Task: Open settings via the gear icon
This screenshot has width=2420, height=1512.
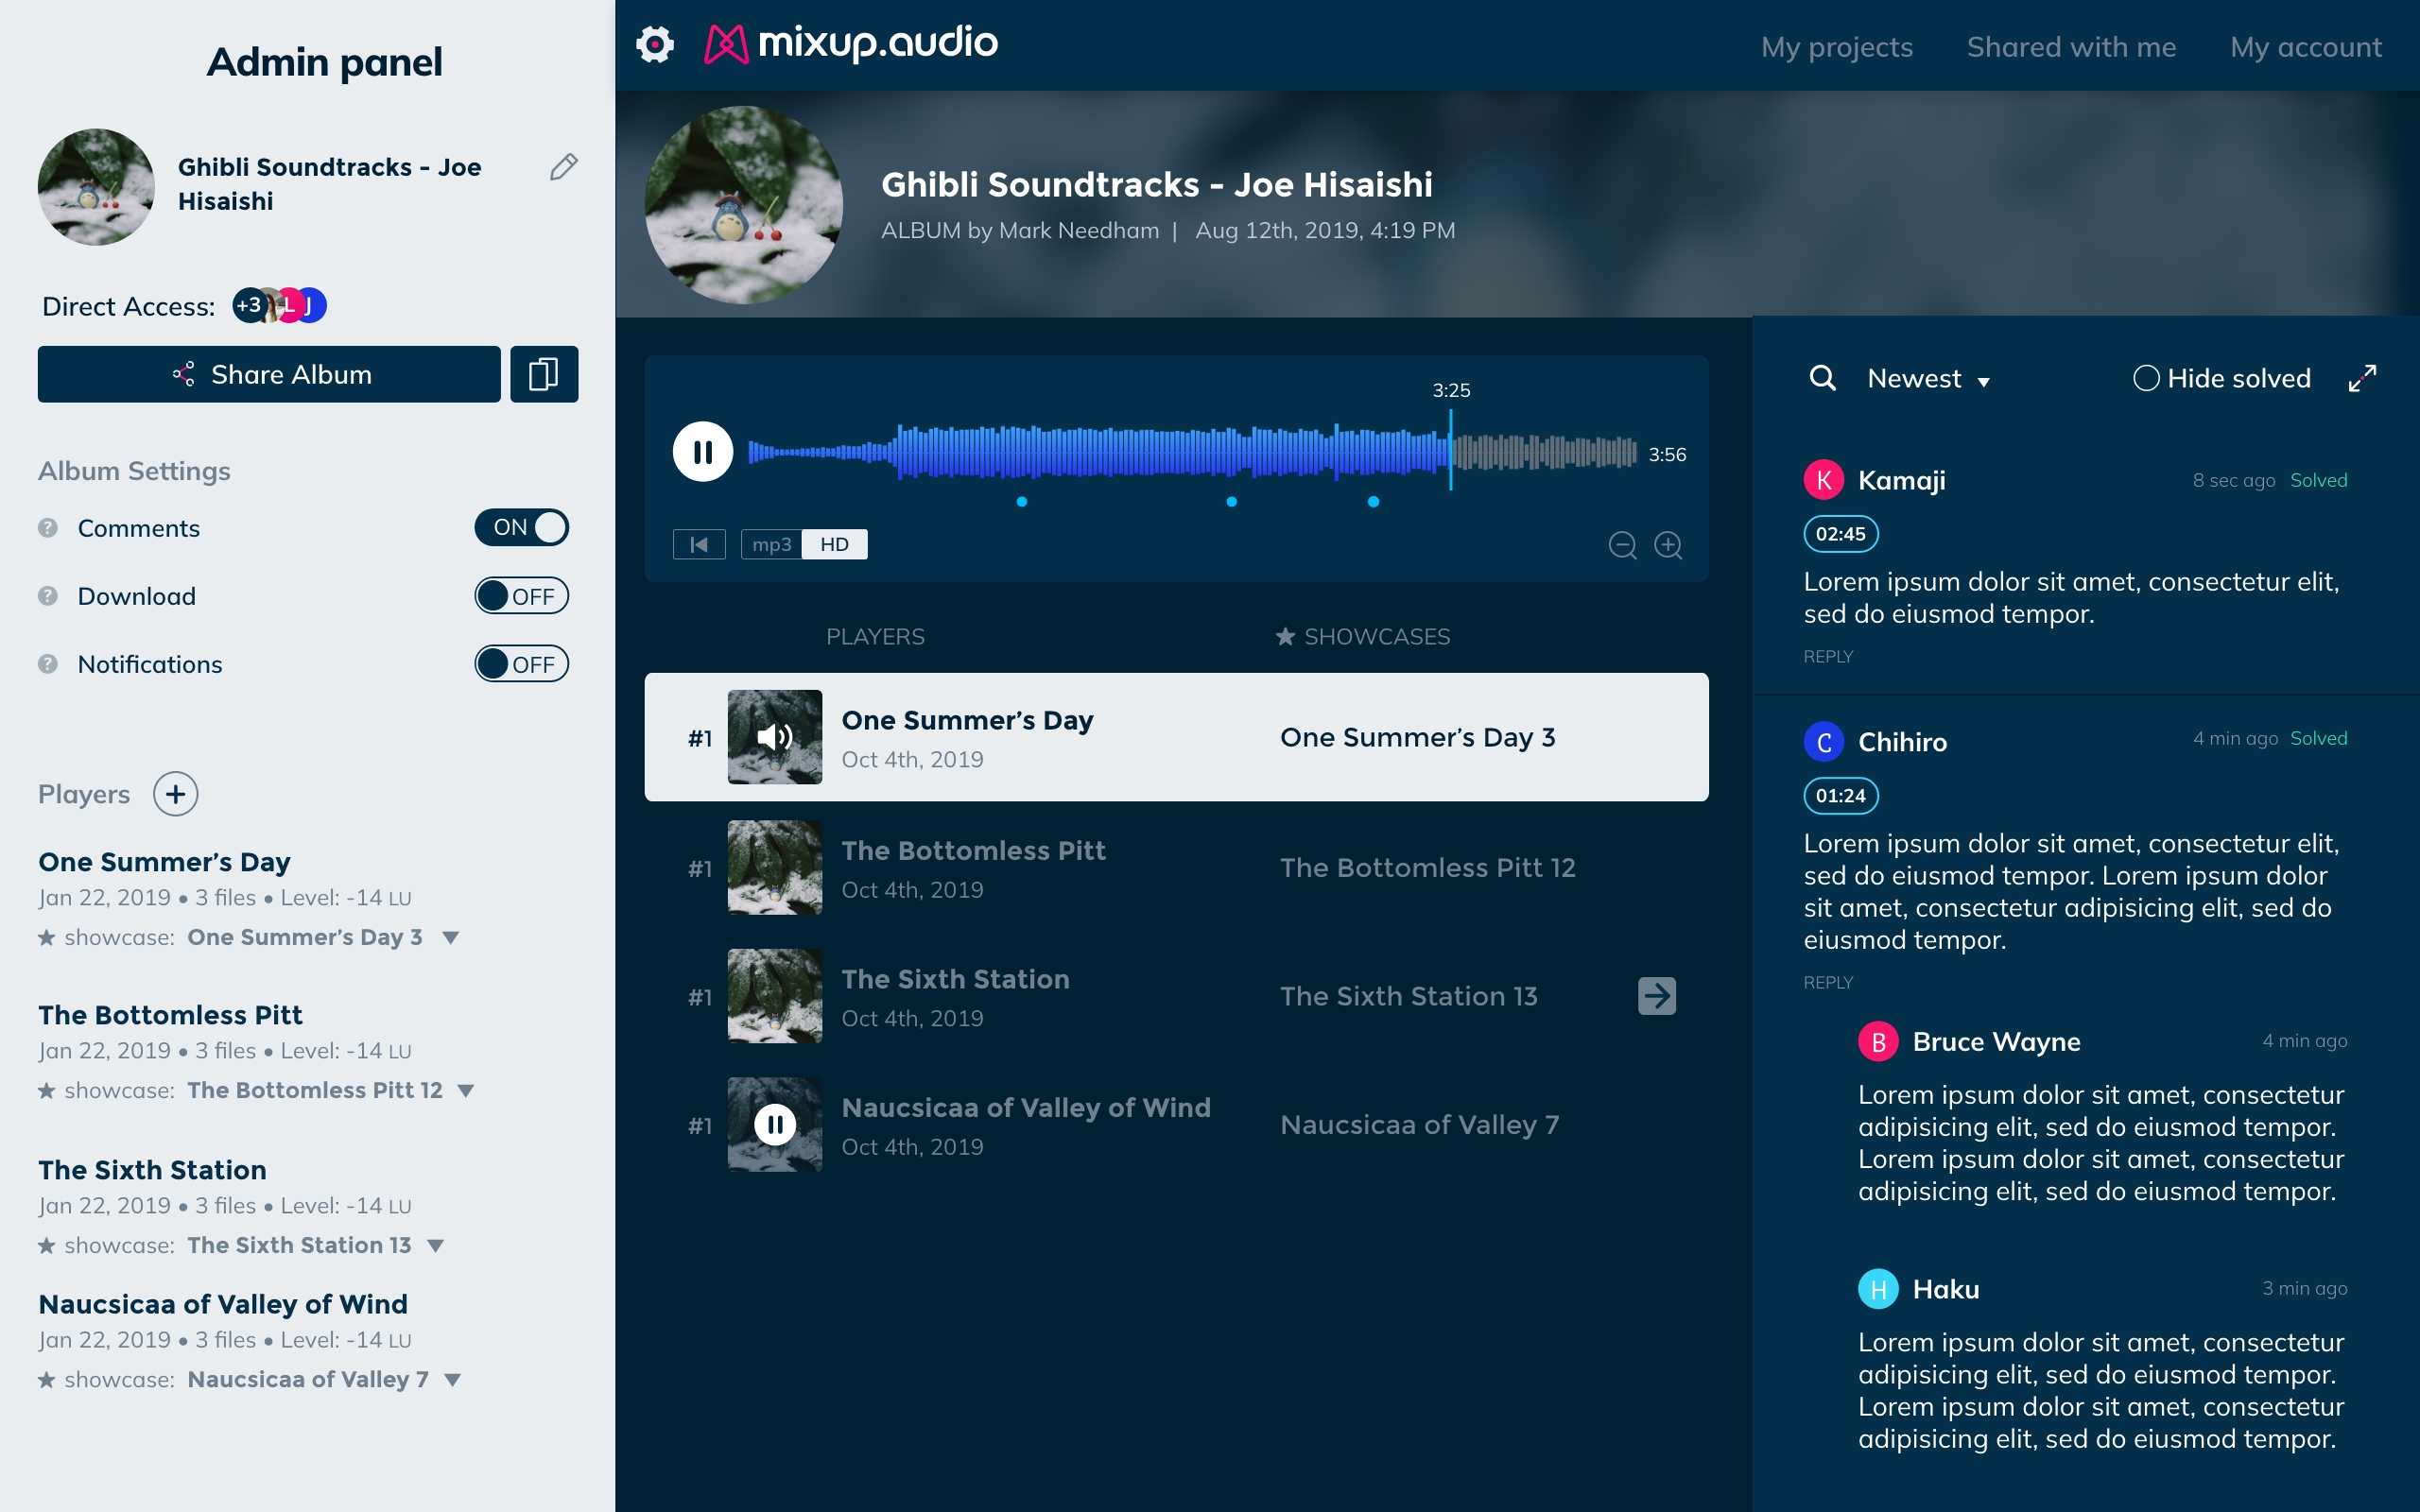Action: (655, 44)
